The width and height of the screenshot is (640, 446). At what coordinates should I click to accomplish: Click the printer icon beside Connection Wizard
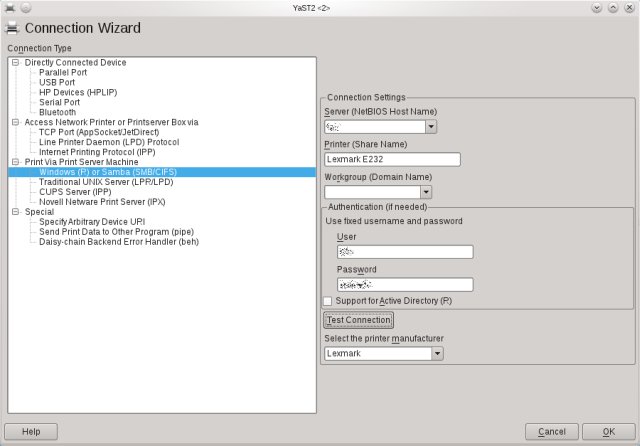coord(12,28)
